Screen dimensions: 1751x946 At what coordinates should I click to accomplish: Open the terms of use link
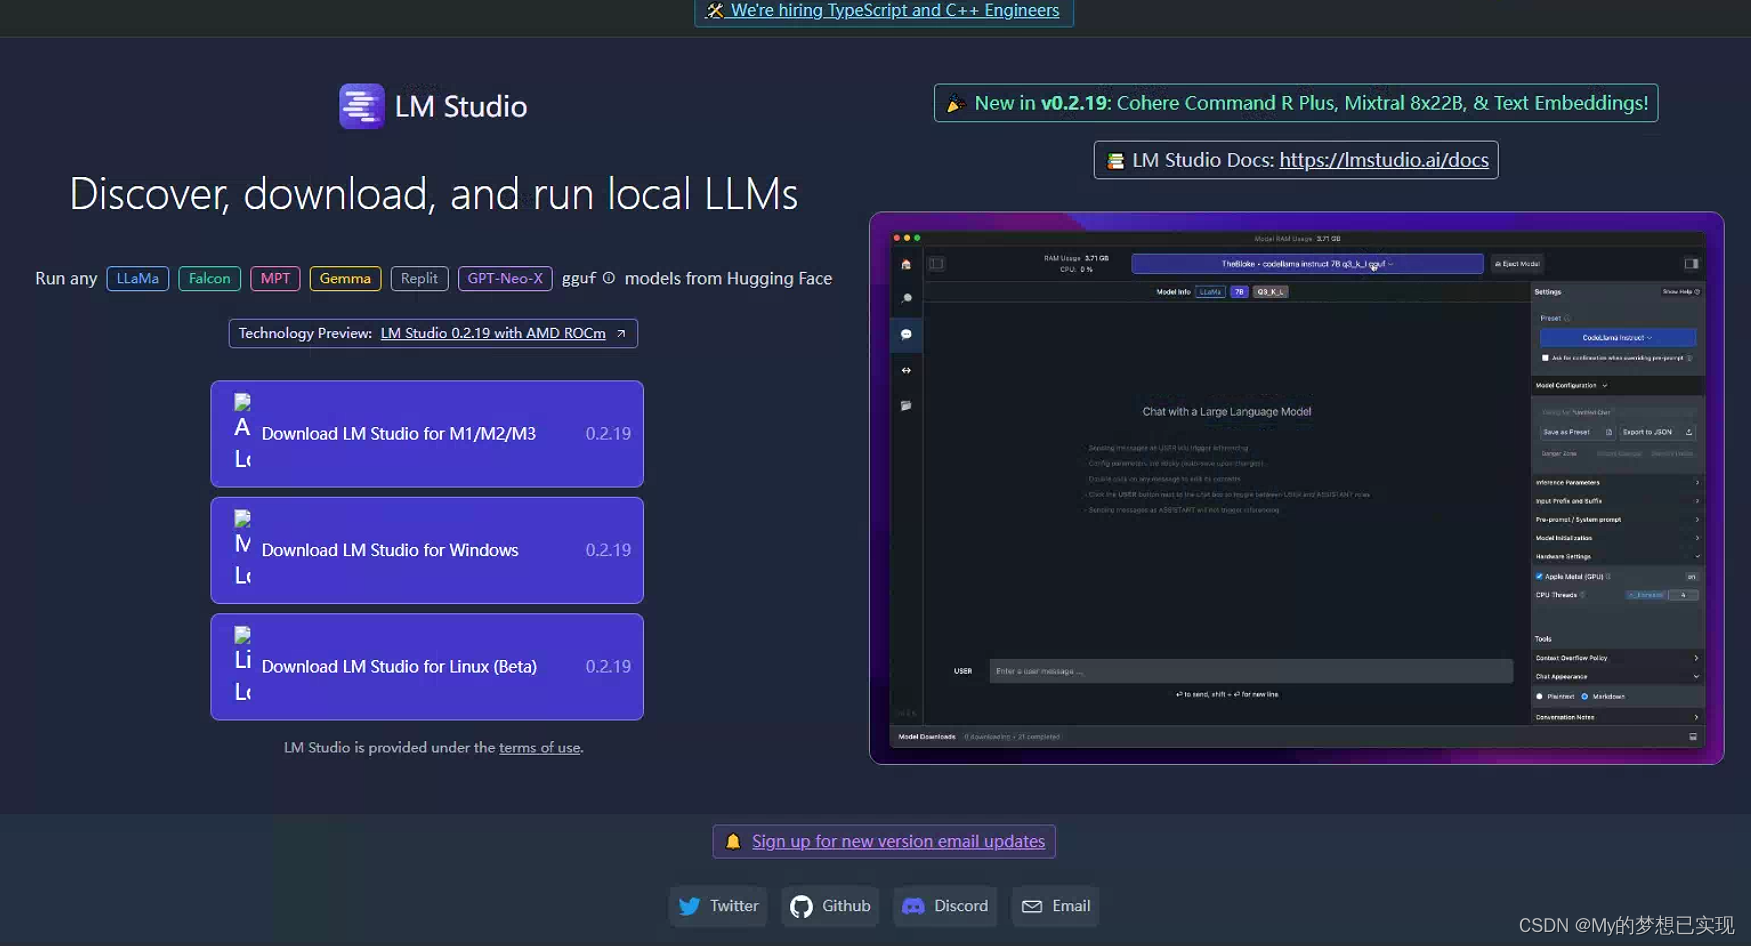pos(540,748)
